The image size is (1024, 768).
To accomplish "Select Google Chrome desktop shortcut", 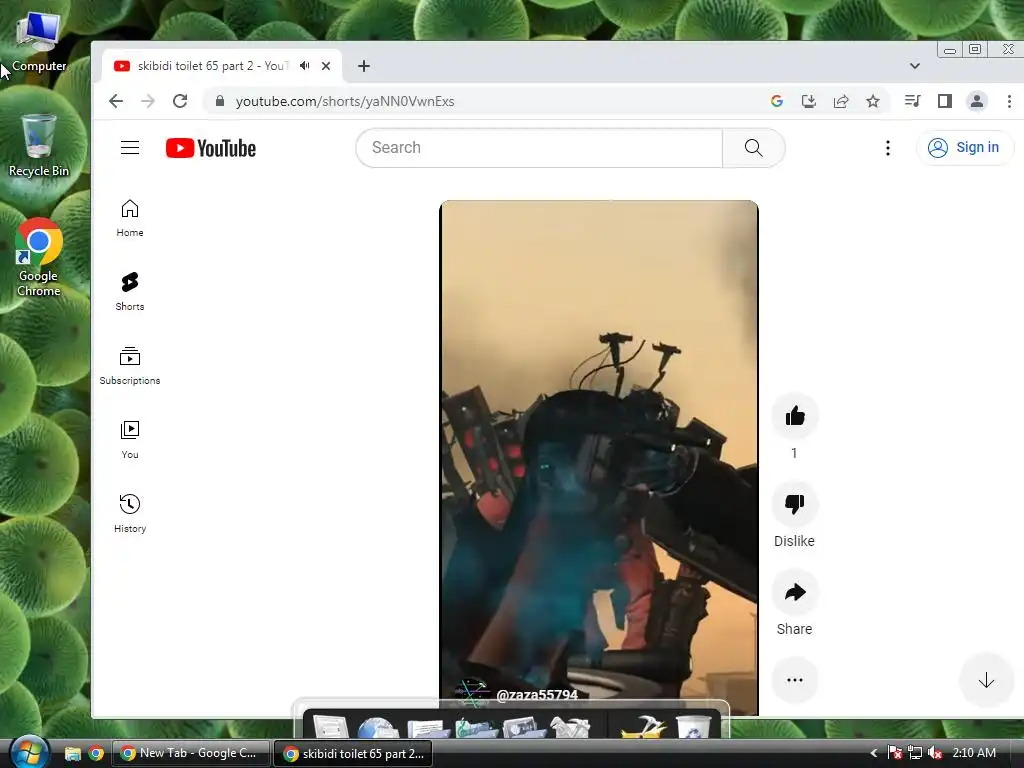I will (39, 257).
